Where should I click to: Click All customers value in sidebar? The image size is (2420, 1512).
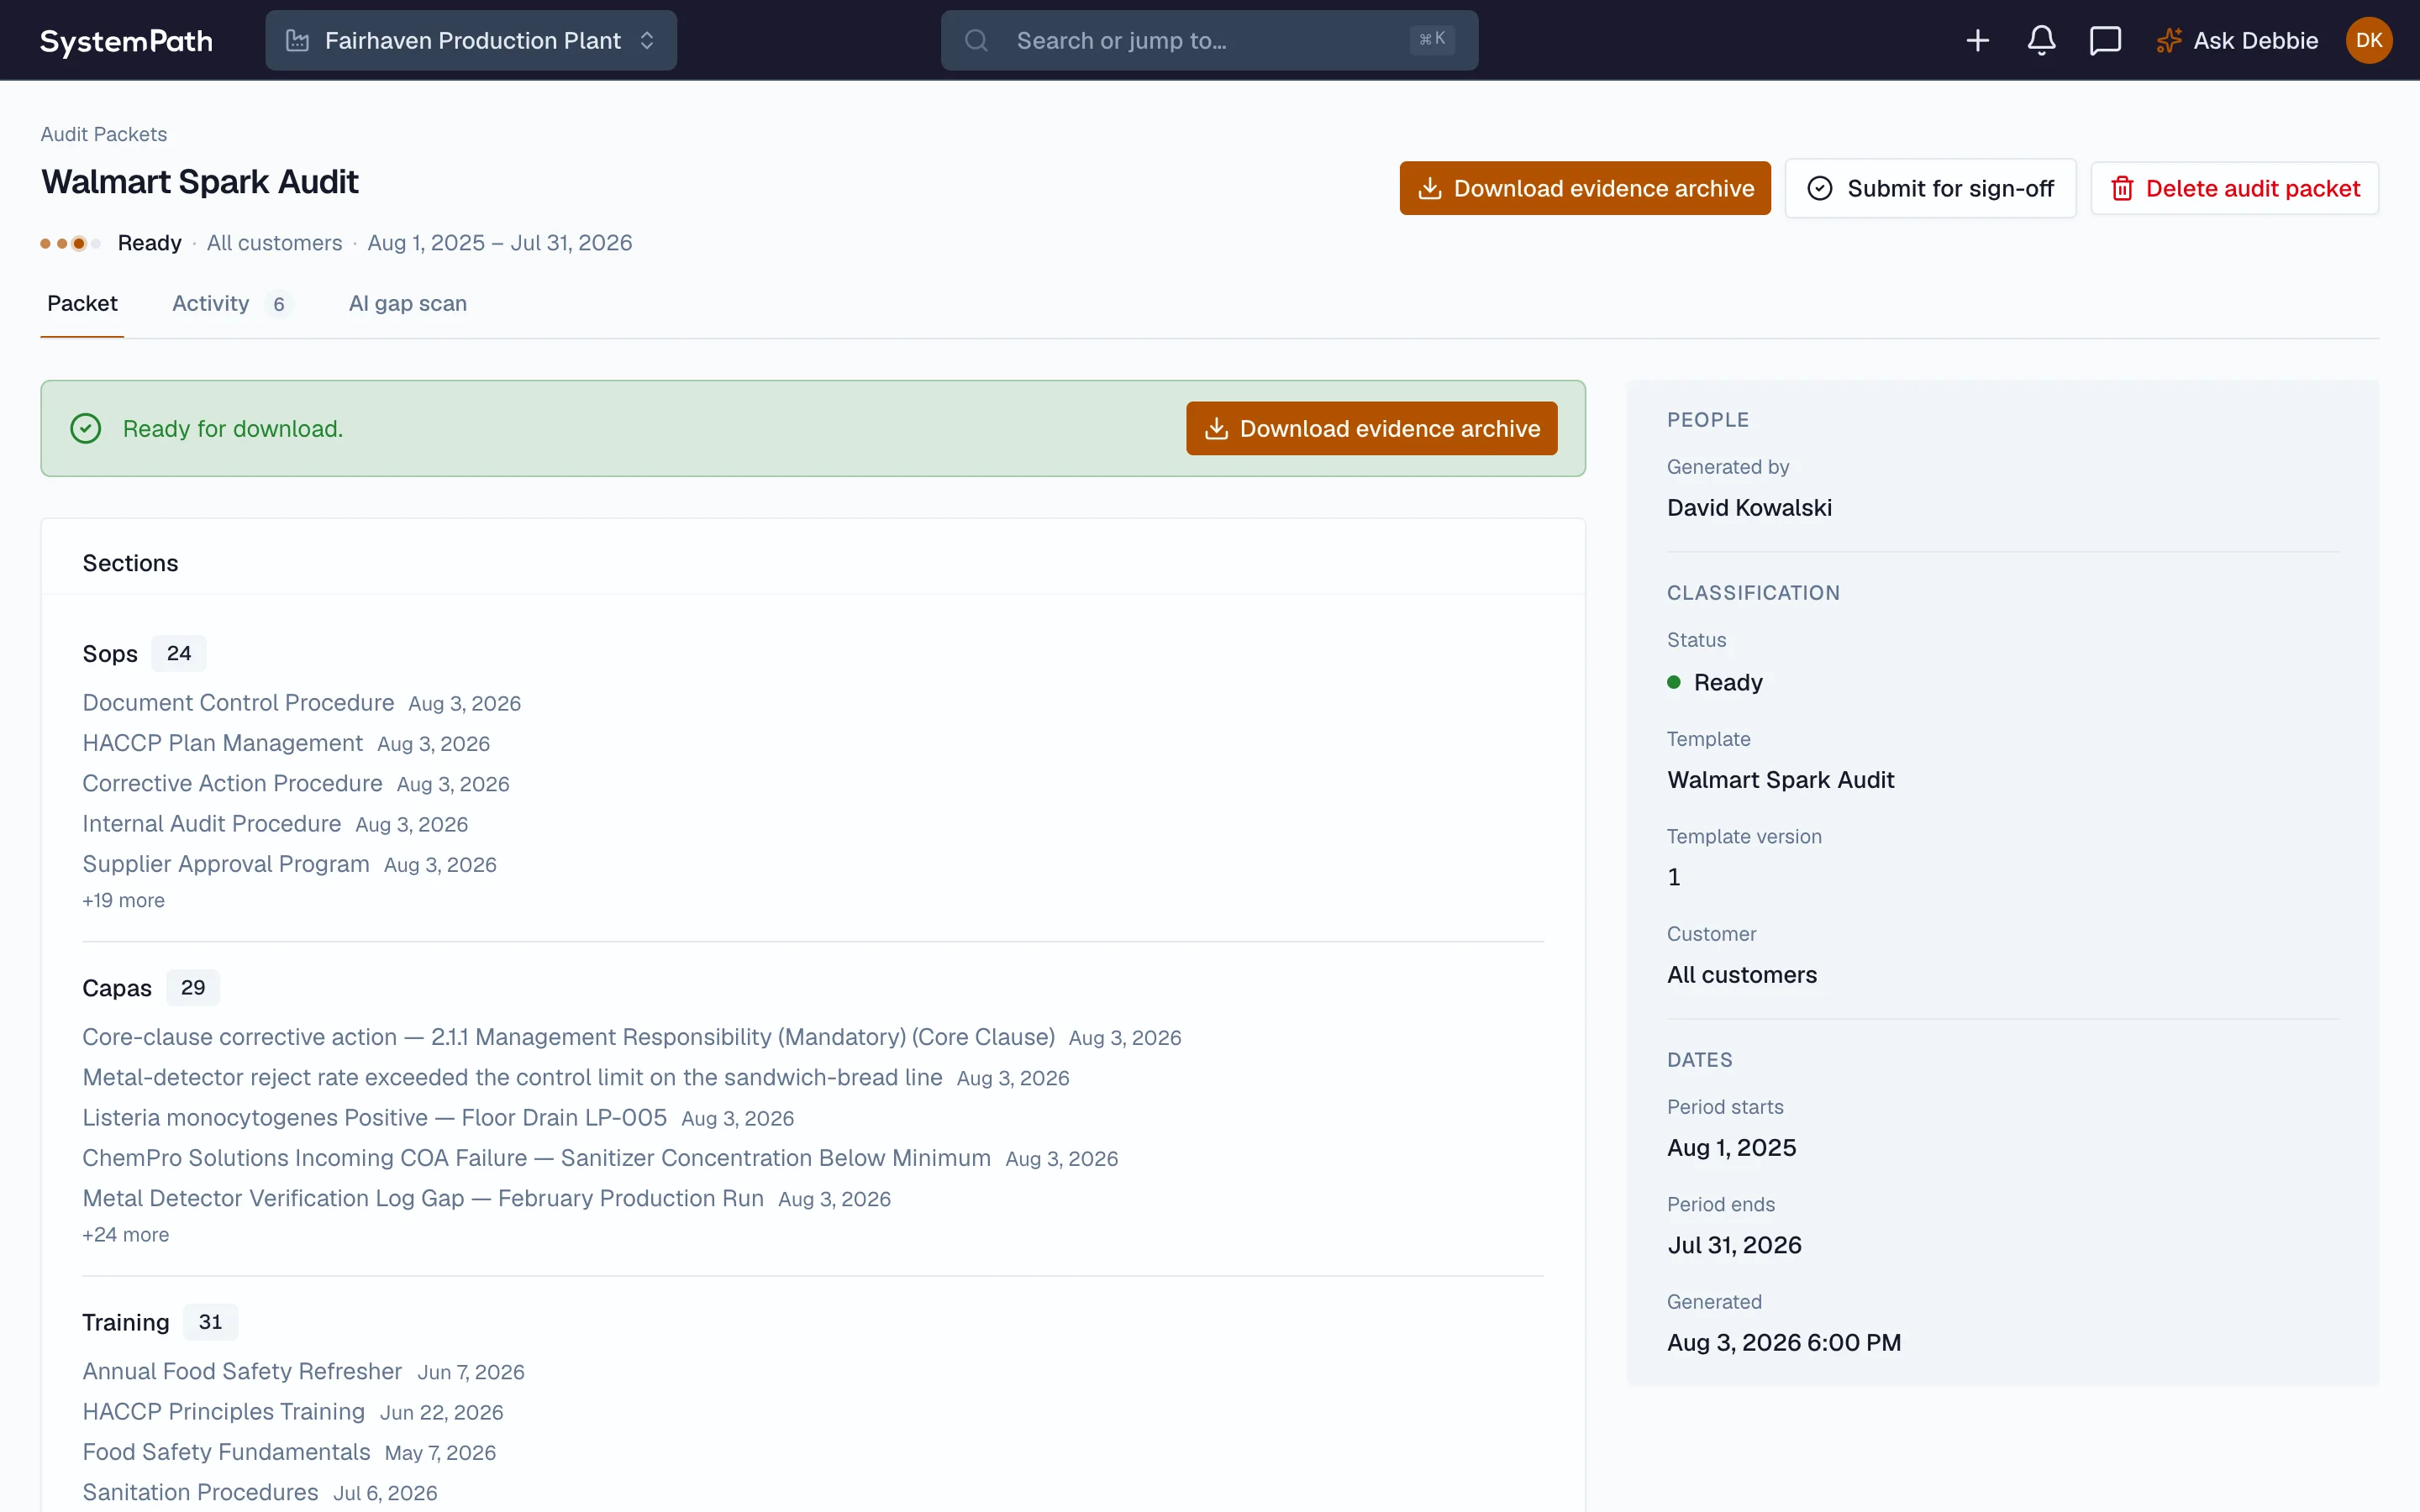click(1742, 975)
